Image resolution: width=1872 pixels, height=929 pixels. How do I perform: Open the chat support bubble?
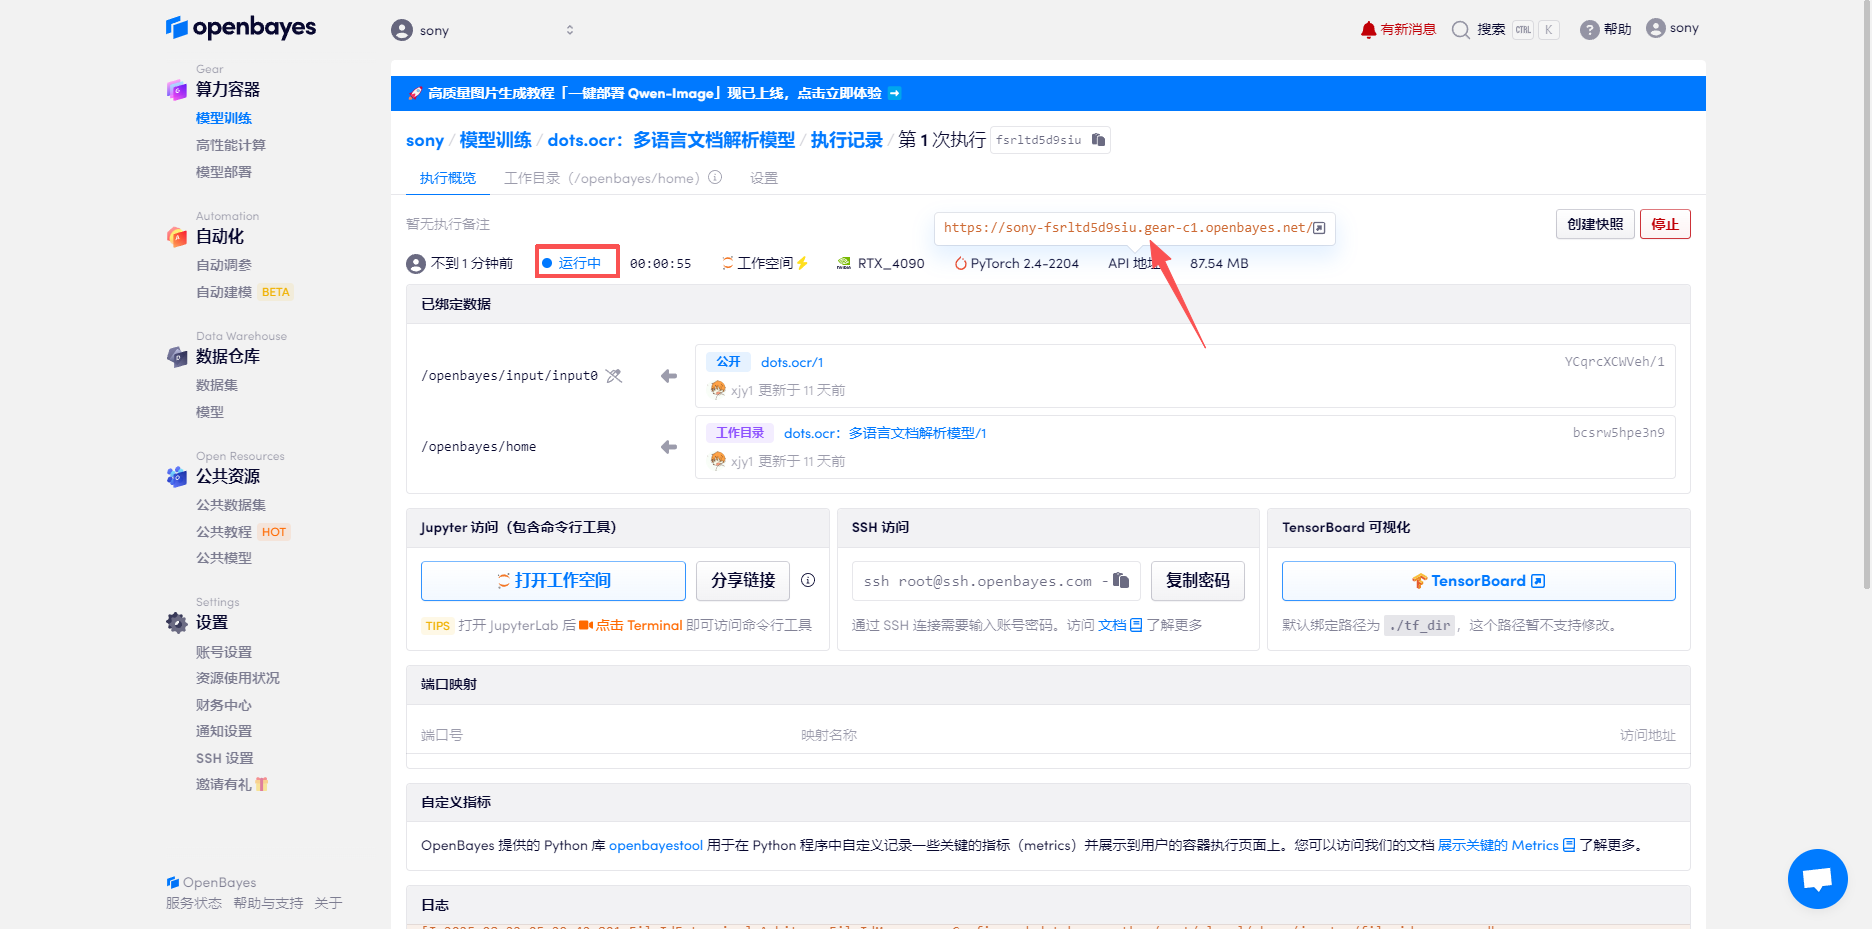point(1817,878)
